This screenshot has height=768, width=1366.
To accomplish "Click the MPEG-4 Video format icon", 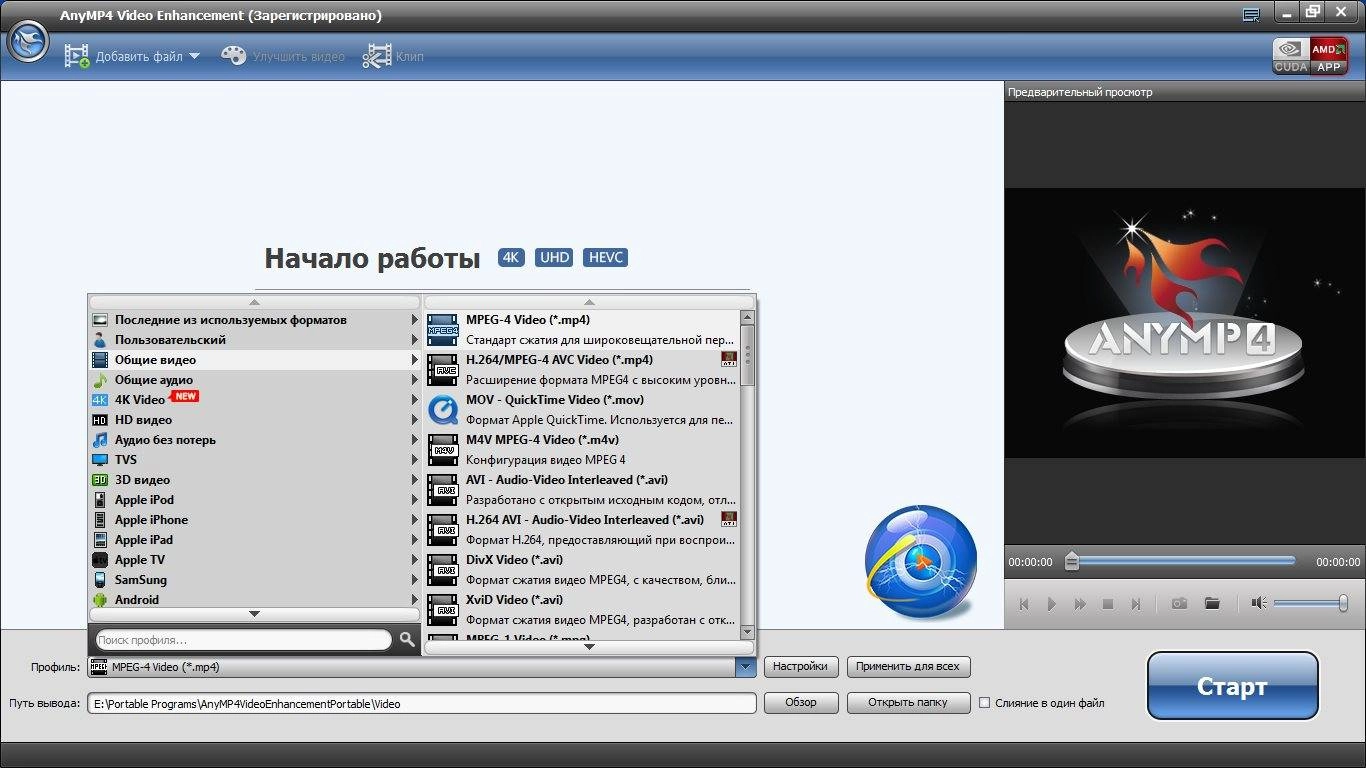I will (443, 330).
